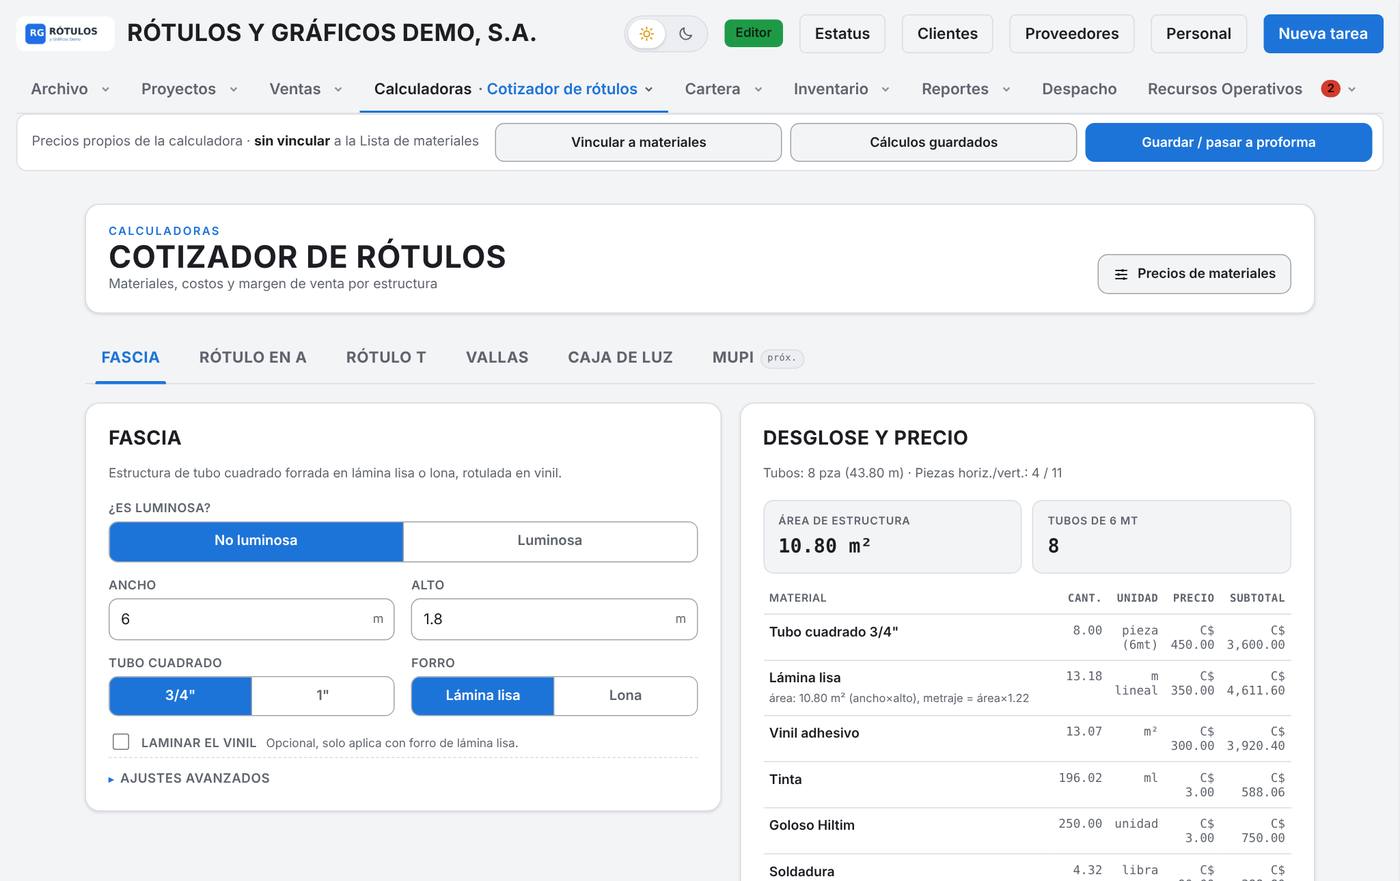Screen dimensions: 1400x881
Task: Click the Tubo cuadrado 3/4" row name
Action: [x=834, y=632]
